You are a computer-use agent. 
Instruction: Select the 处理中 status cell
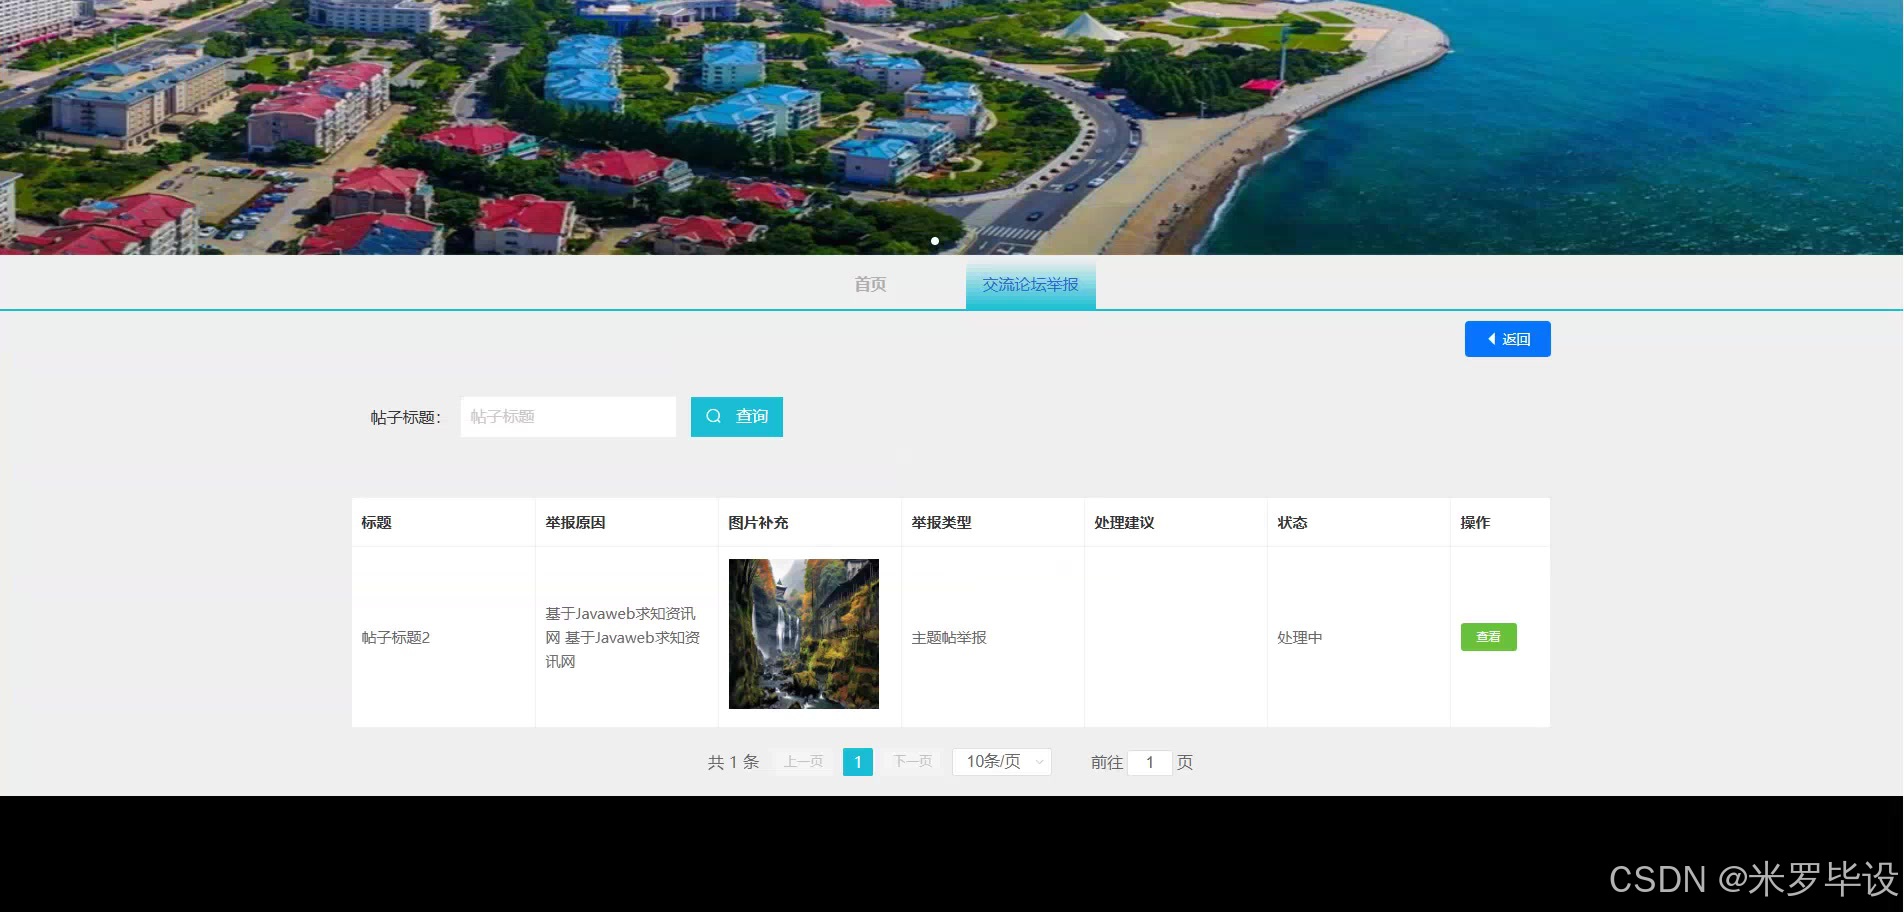pos(1300,637)
